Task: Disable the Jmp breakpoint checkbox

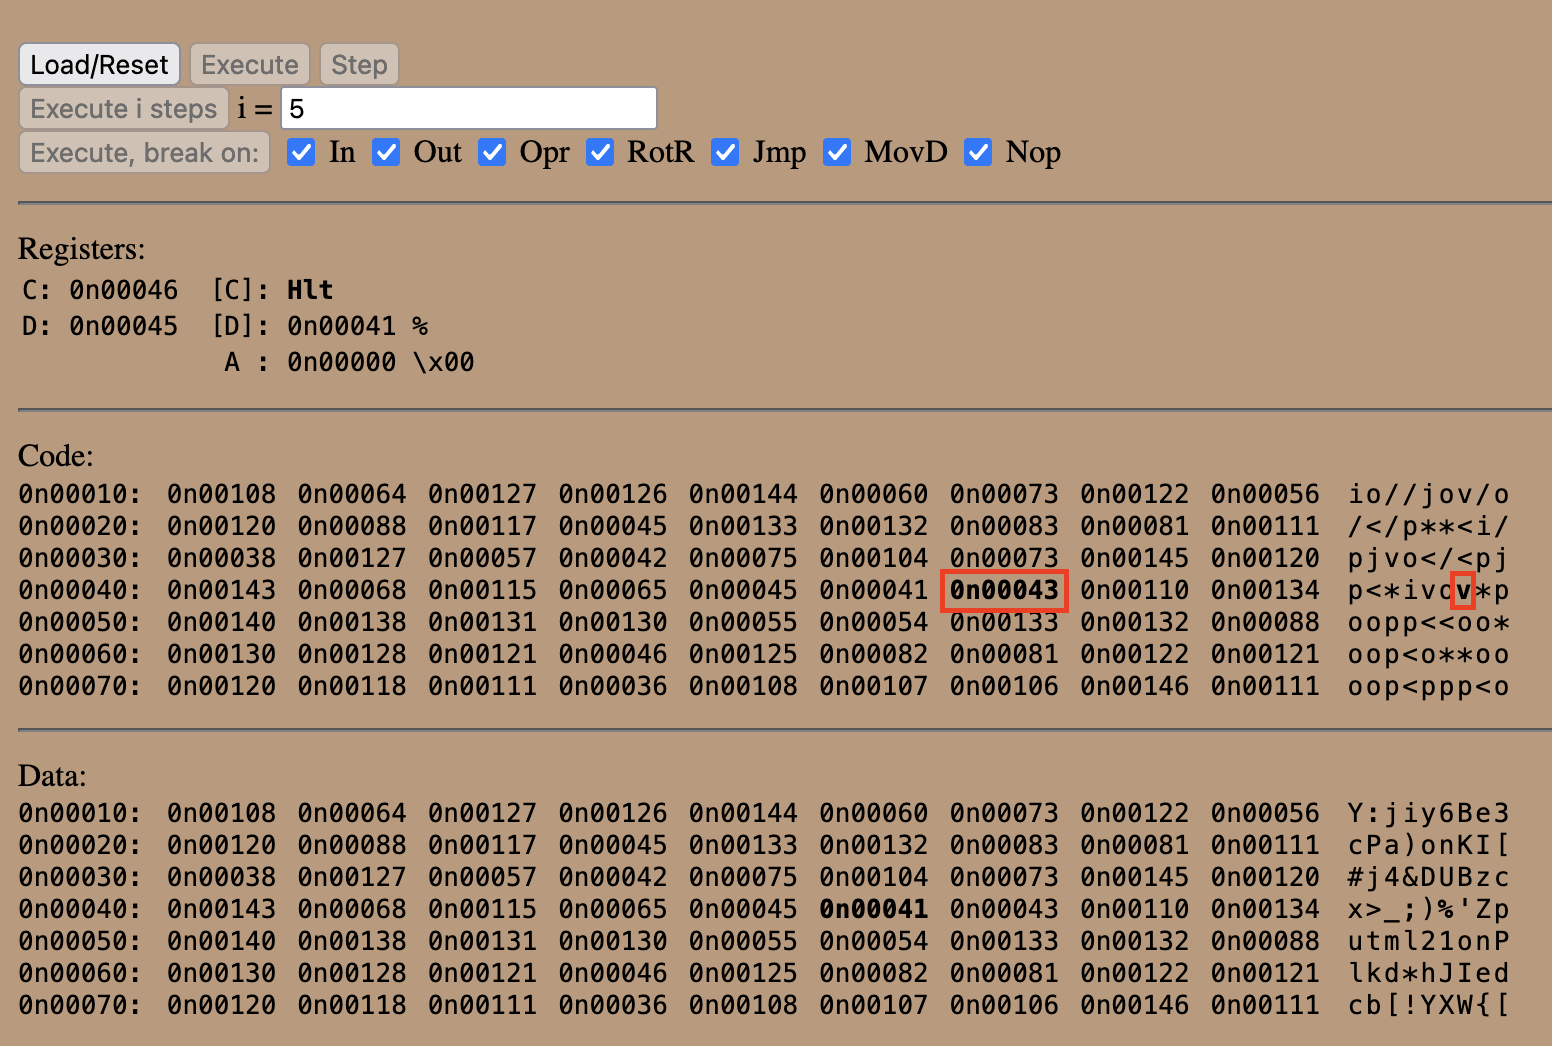Action: pos(725,152)
